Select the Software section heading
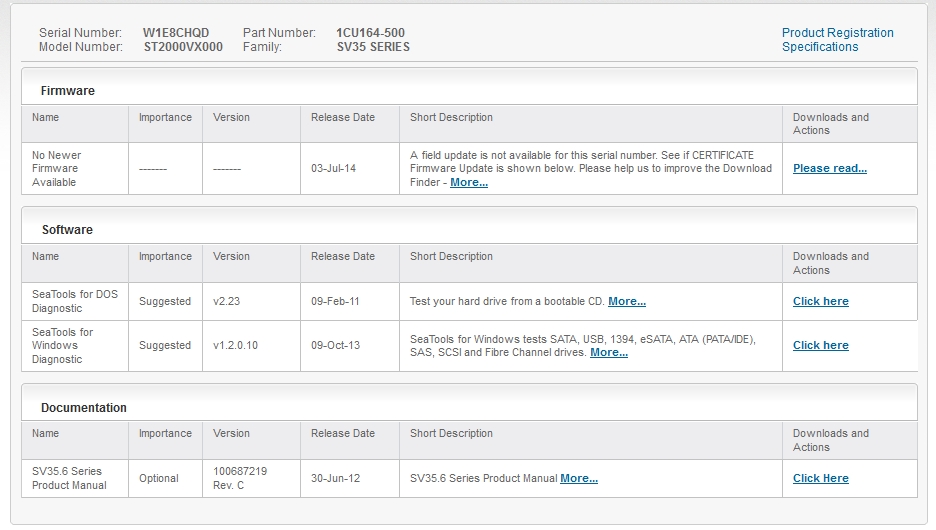Screen dimensions: 936x530 [x=67, y=230]
